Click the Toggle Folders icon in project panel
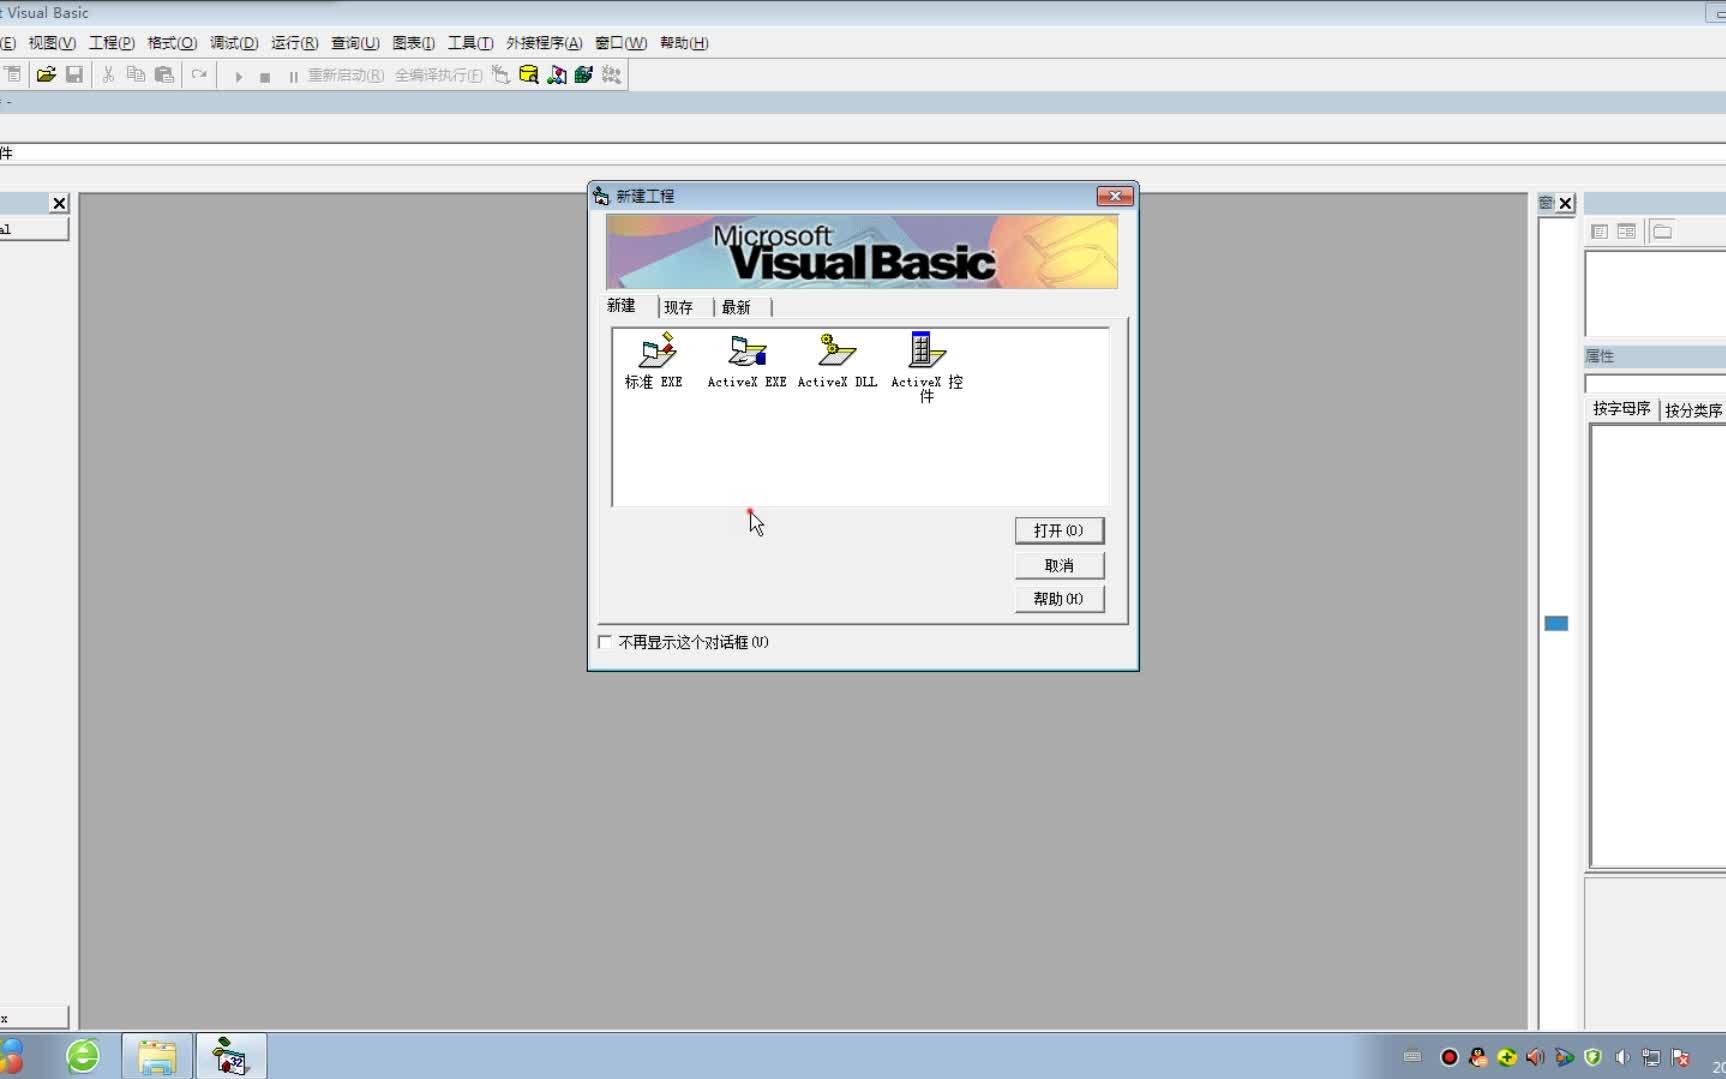This screenshot has height=1079, width=1726. [x=1662, y=231]
